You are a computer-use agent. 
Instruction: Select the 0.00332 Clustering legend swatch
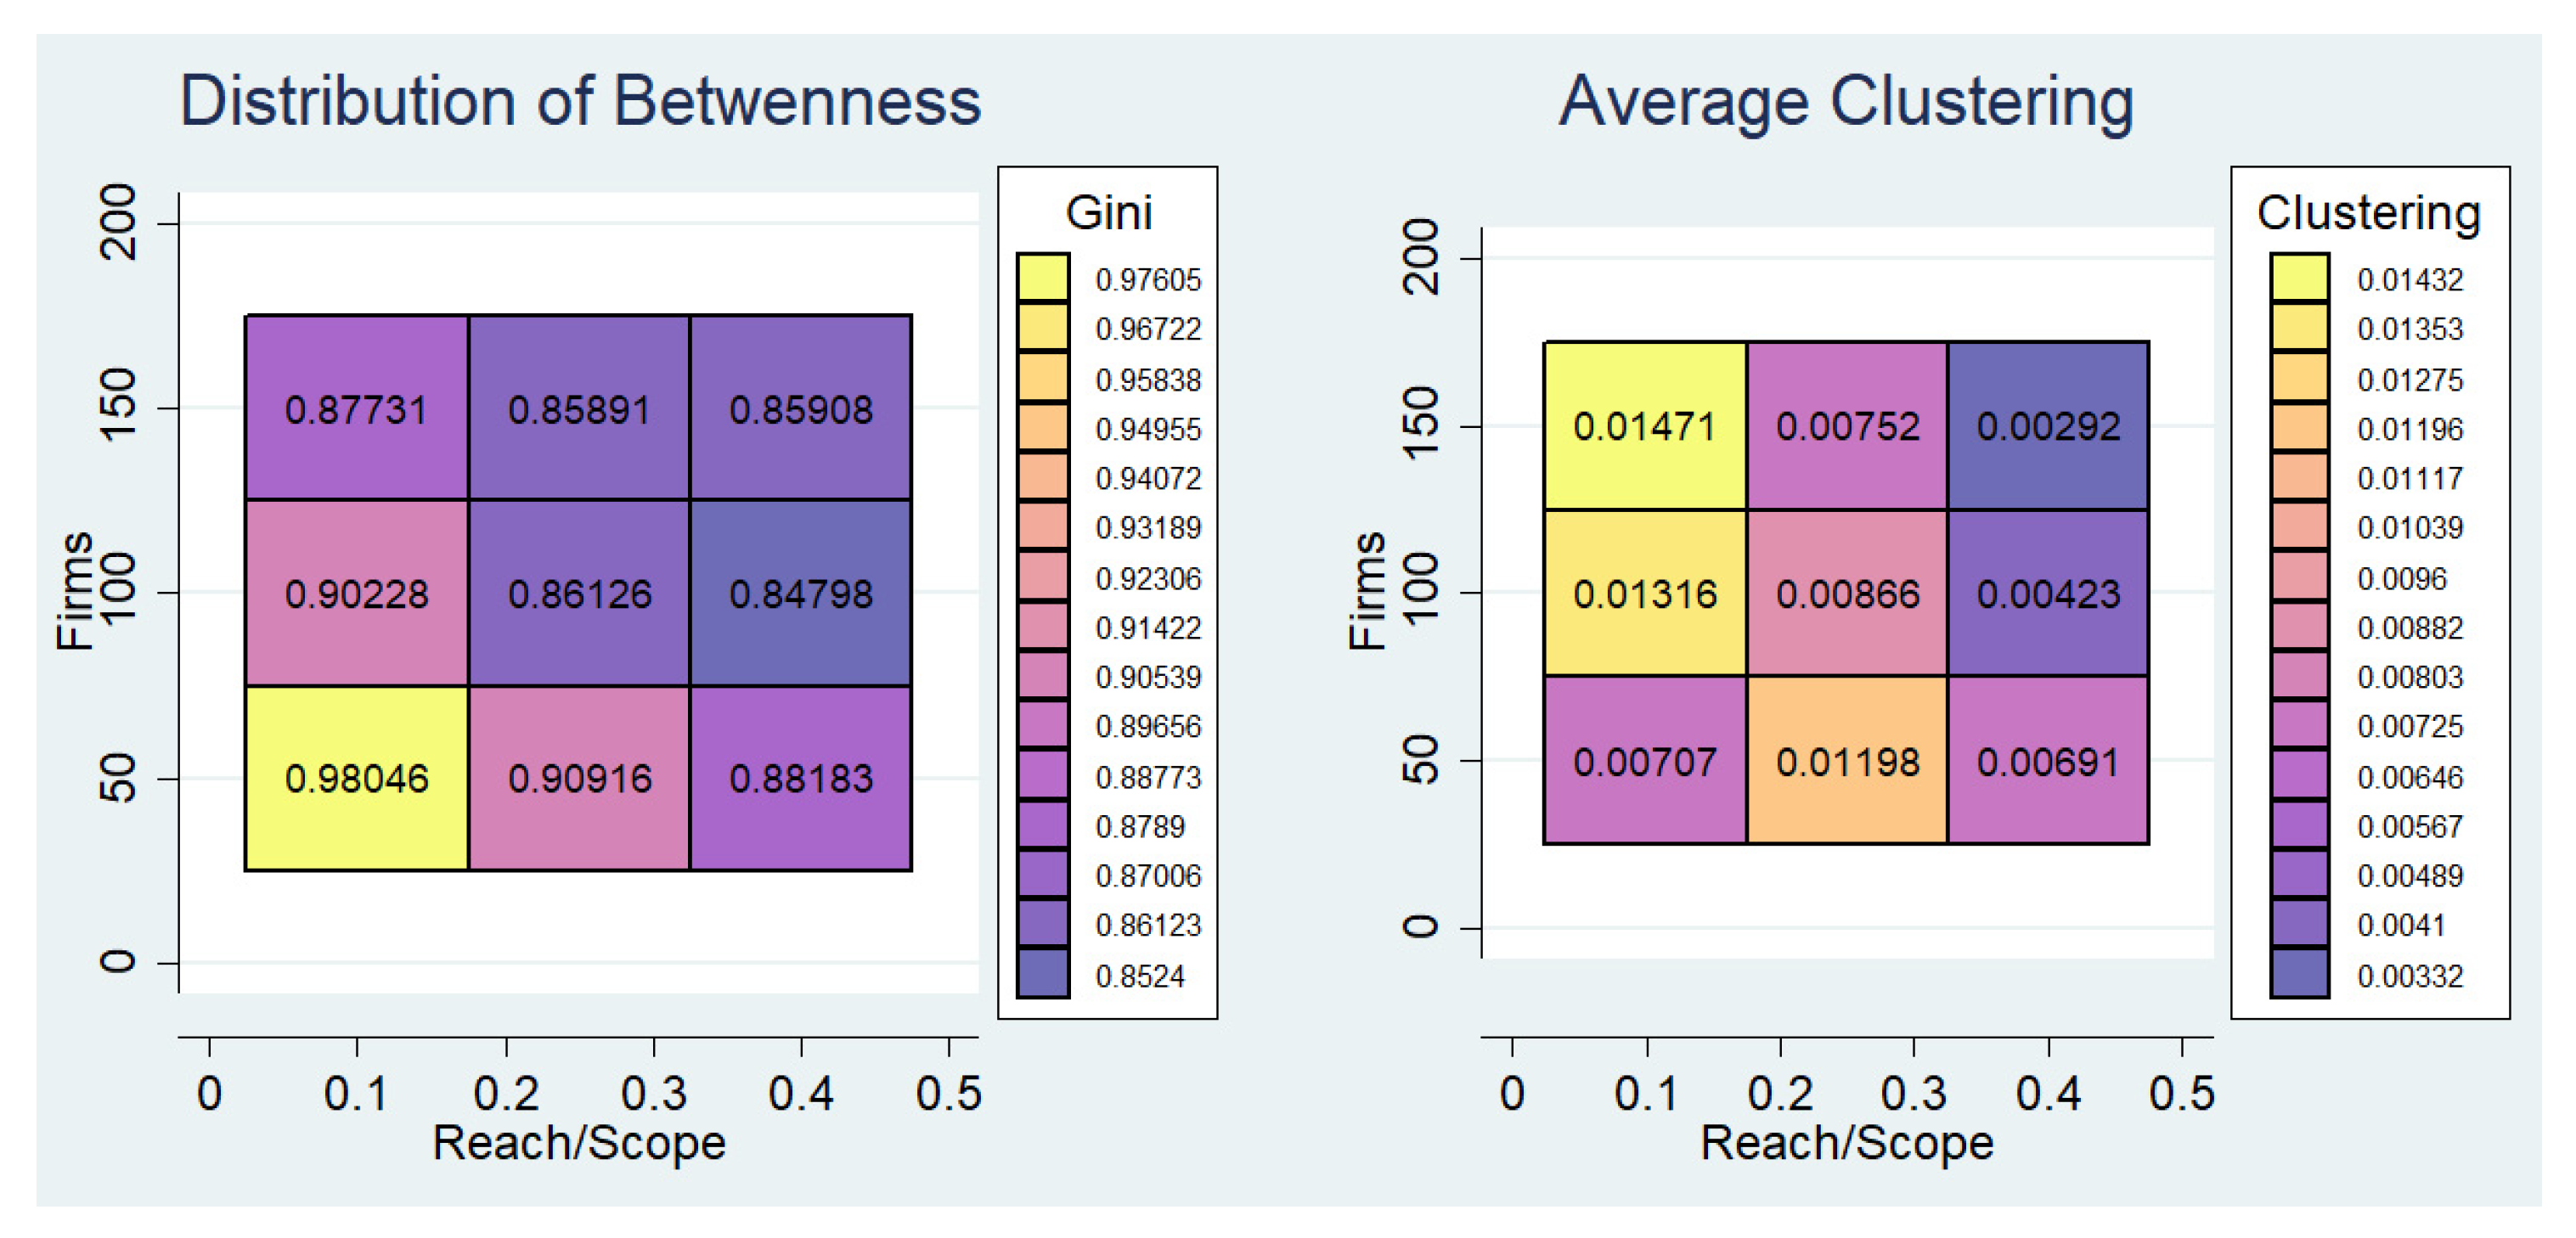pyautogui.click(x=2299, y=974)
